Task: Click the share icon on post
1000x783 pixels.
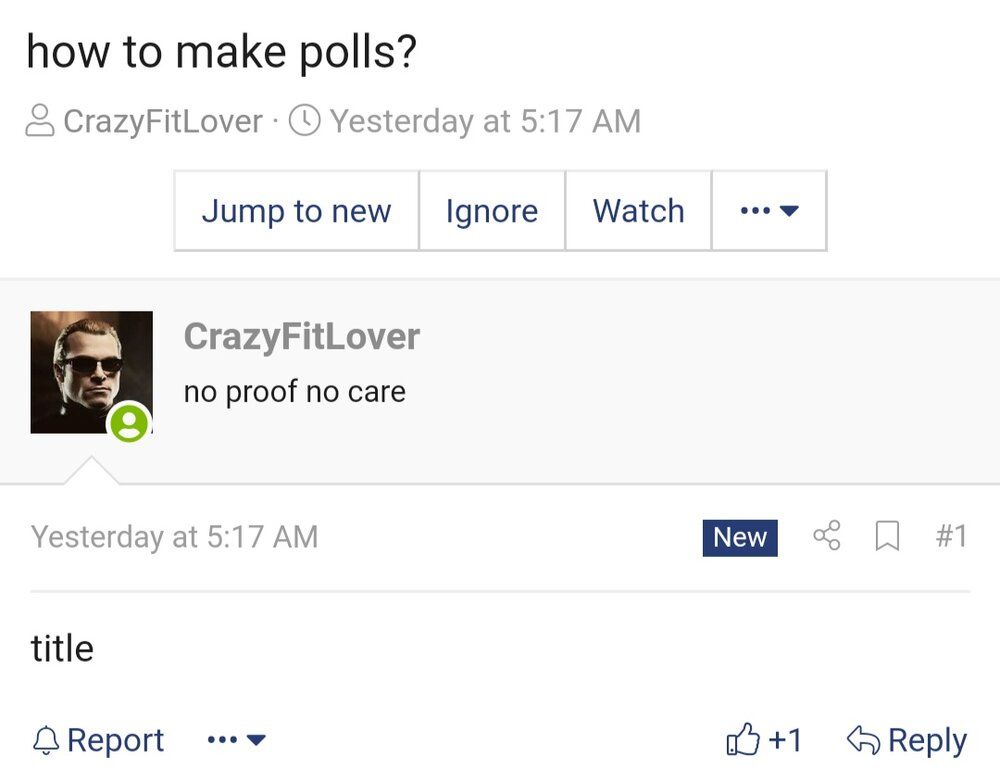Action: [826, 537]
